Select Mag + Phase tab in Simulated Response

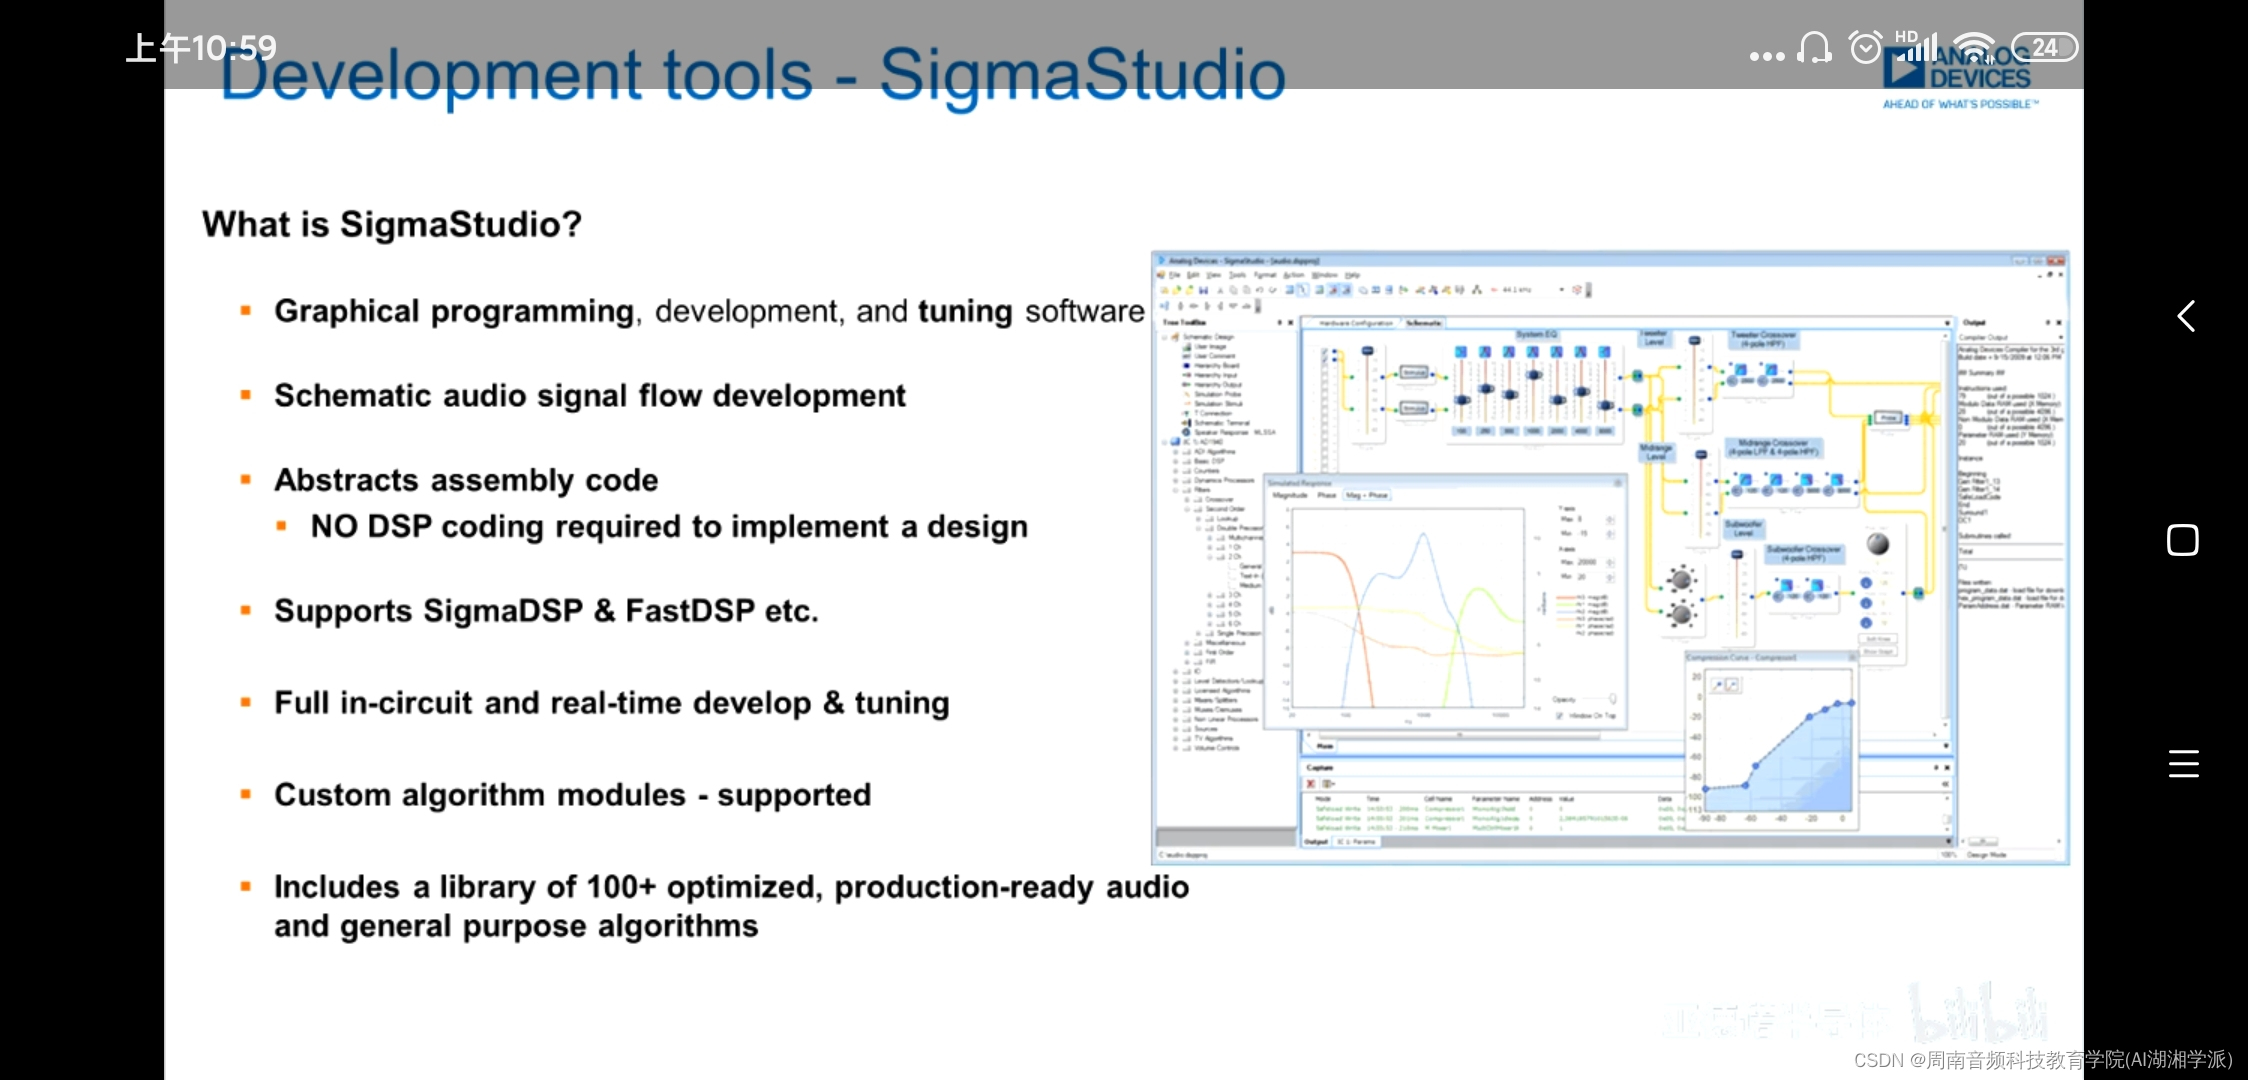[x=1367, y=495]
